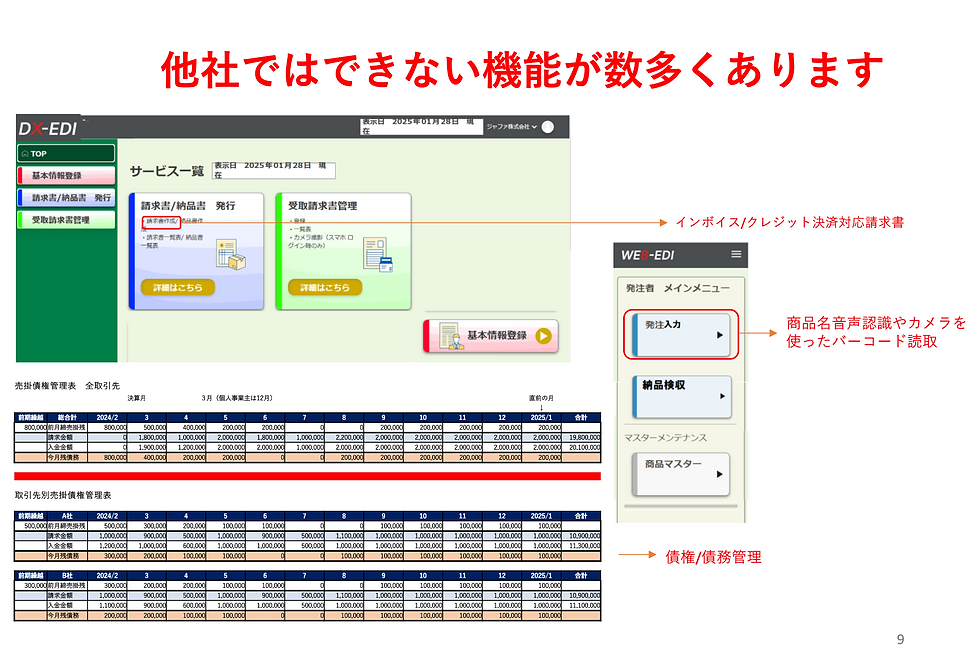979x663 pixels.
Task: Select 請求書/納品書 発行 in sidebar
Action: tap(66, 198)
